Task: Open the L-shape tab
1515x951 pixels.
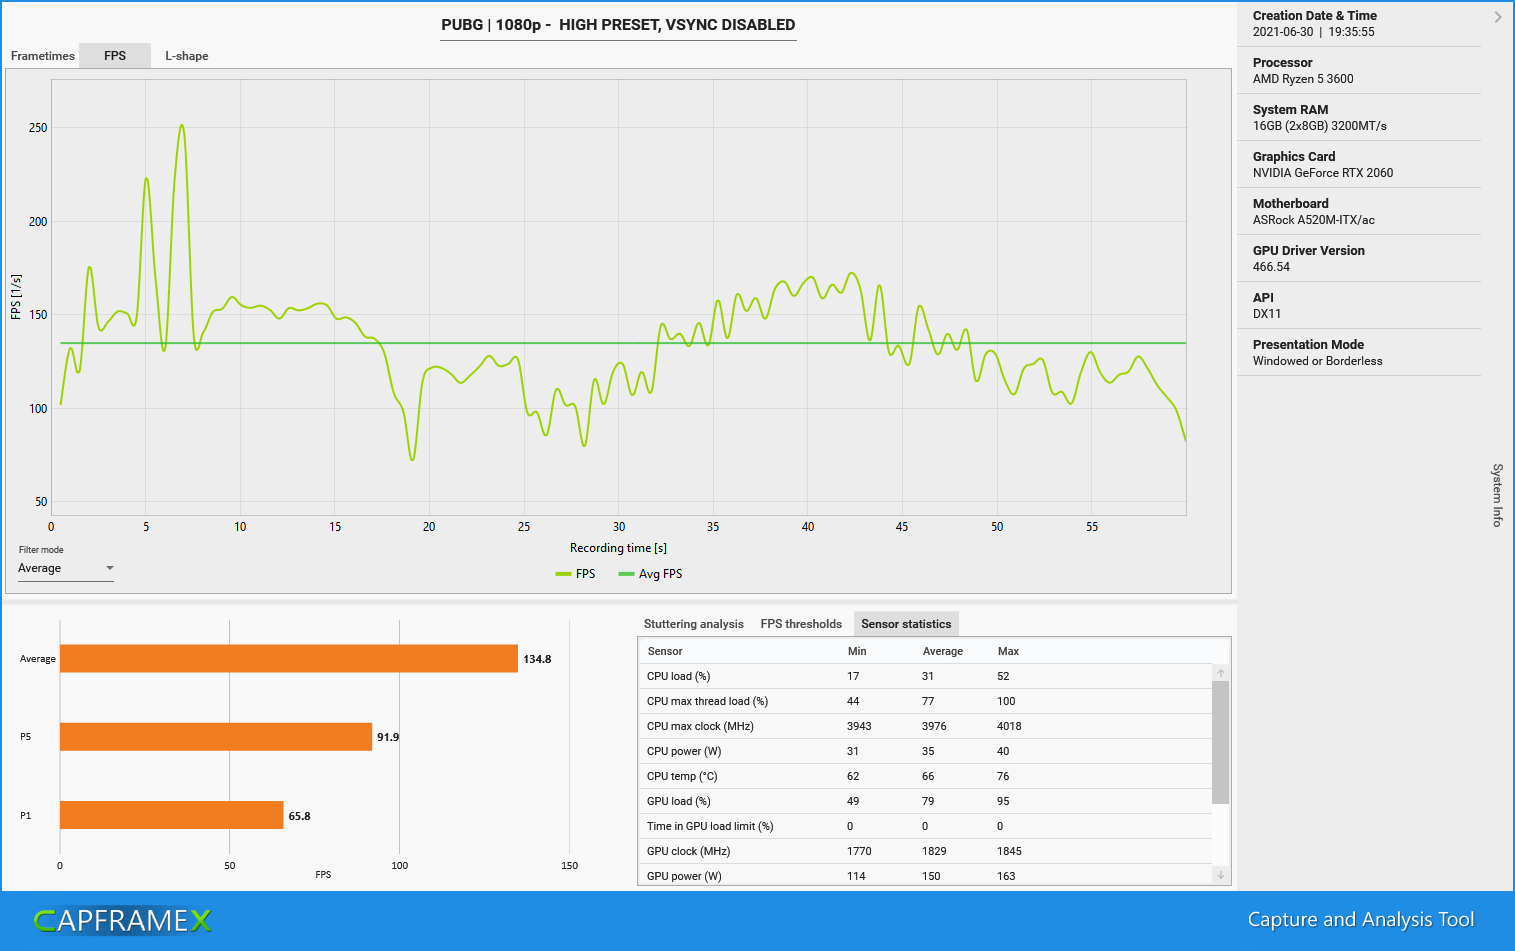Action: (x=187, y=56)
